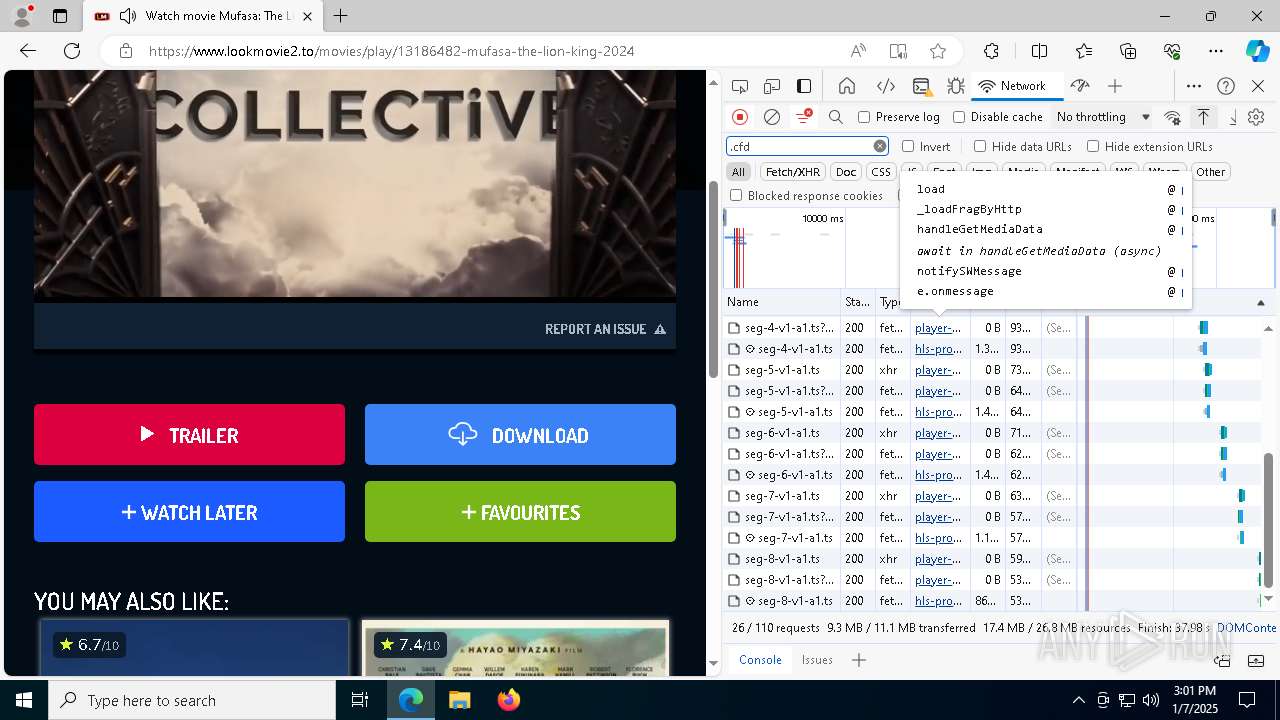Open the Console tool with warning badge
This screenshot has width=1280, height=720.
921,86
